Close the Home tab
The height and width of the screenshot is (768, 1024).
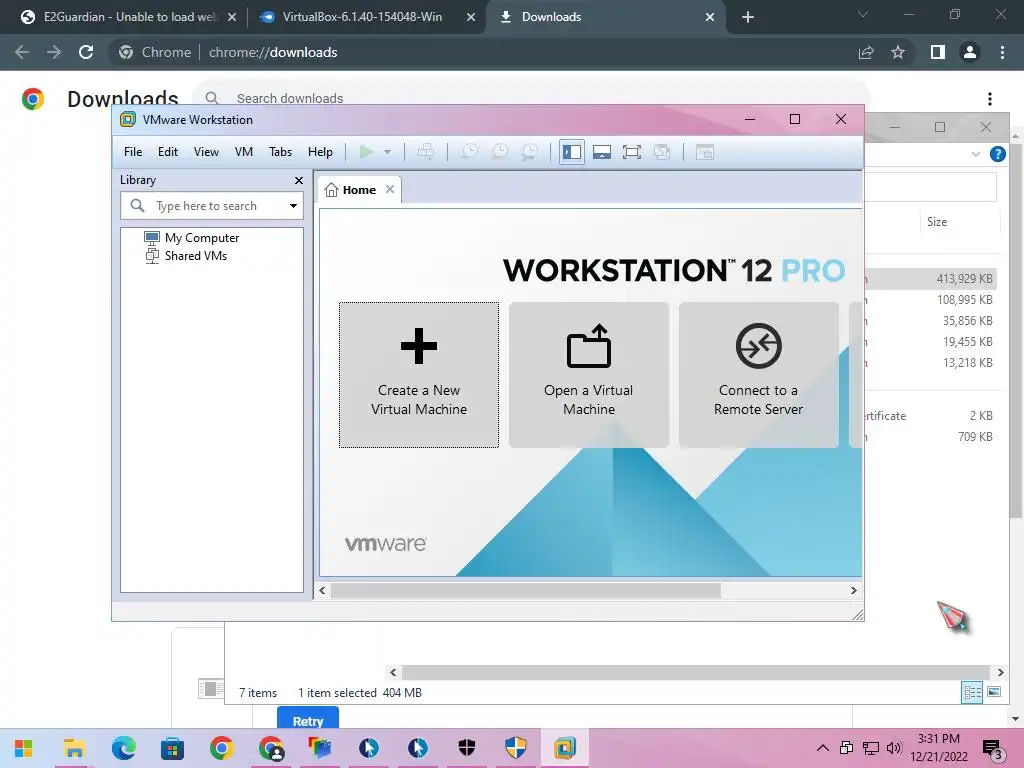click(390, 189)
